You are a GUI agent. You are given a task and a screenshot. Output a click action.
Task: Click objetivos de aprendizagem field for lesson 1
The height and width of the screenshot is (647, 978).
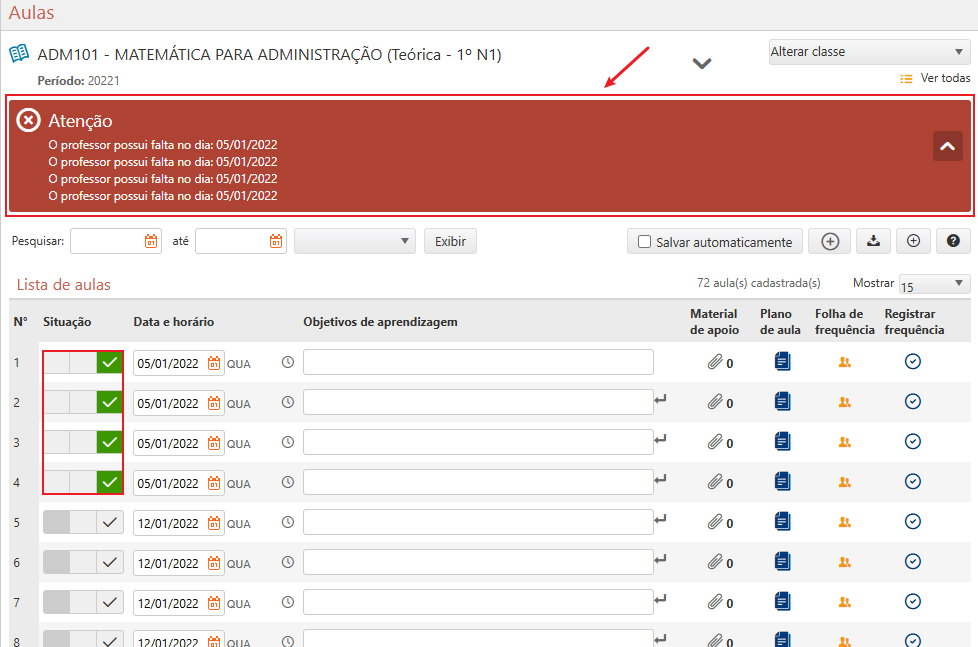(478, 362)
